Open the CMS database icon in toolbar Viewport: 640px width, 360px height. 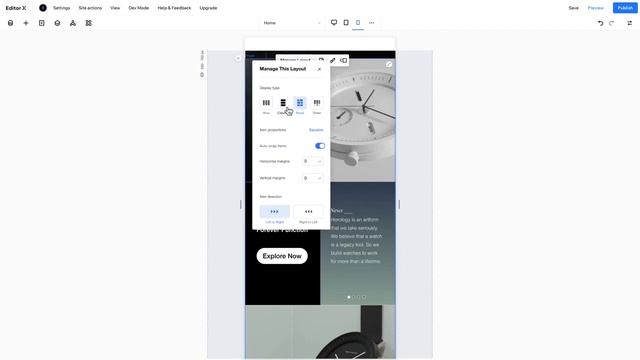[11, 23]
